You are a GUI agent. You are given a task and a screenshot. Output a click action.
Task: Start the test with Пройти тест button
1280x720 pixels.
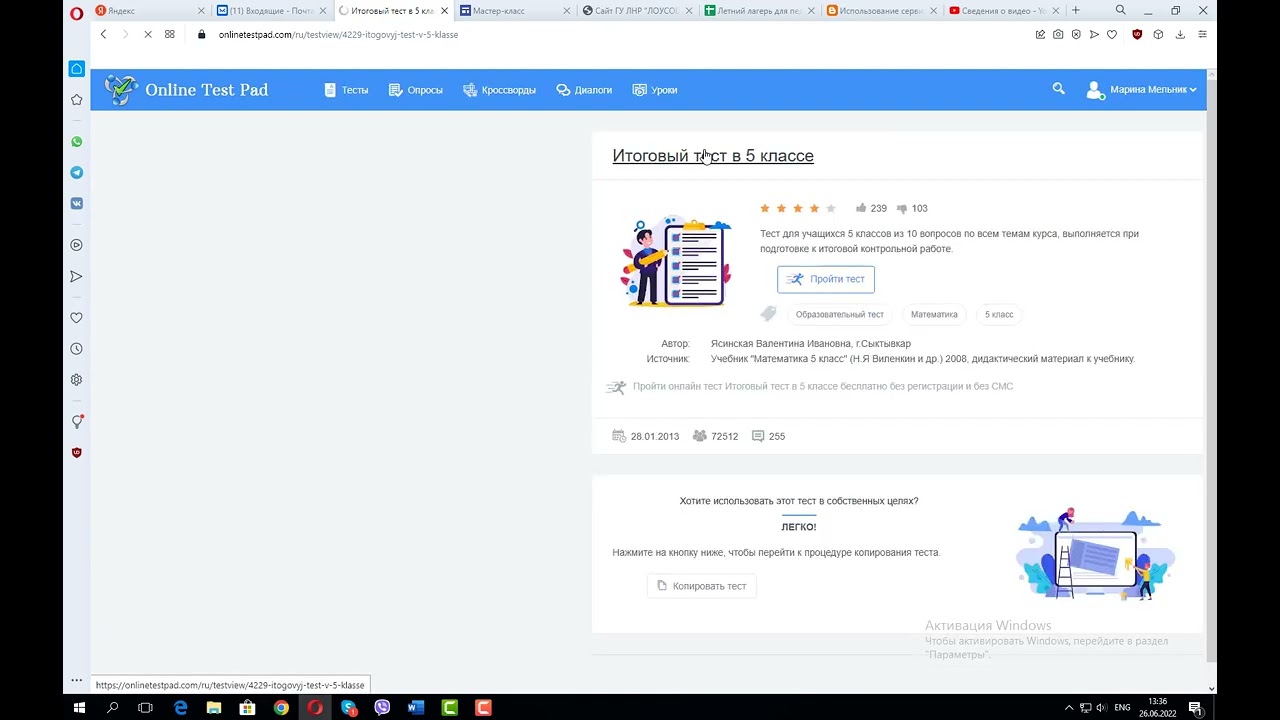pos(826,279)
